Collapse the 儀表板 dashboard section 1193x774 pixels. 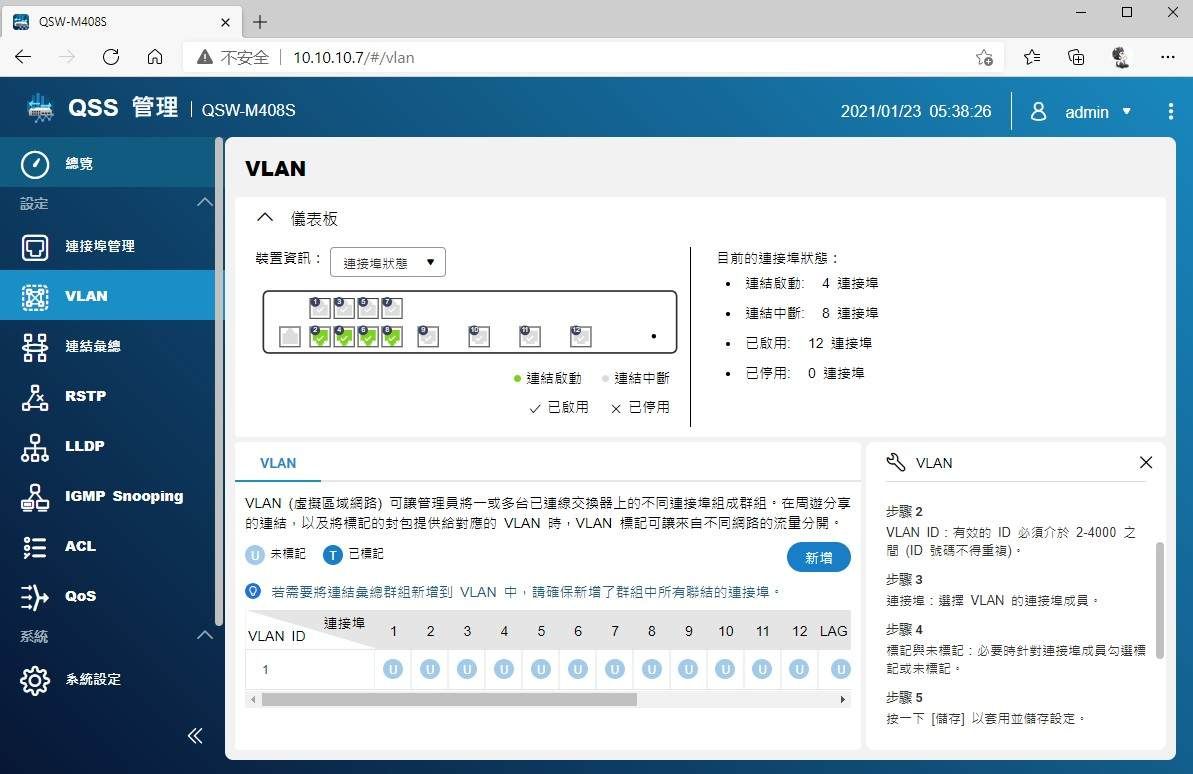coord(265,218)
